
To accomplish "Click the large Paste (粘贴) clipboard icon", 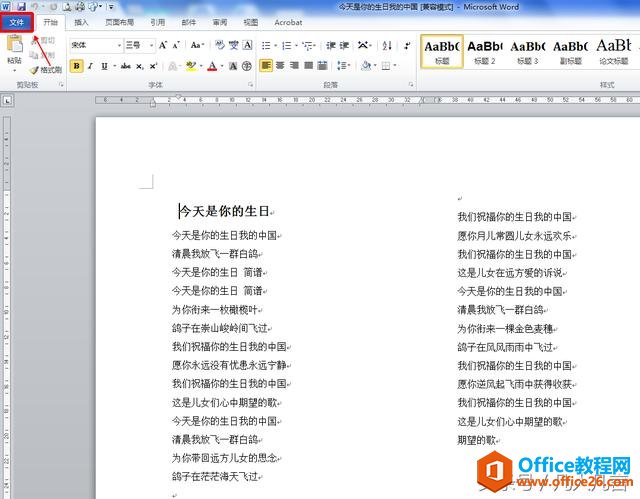I will coord(15,44).
